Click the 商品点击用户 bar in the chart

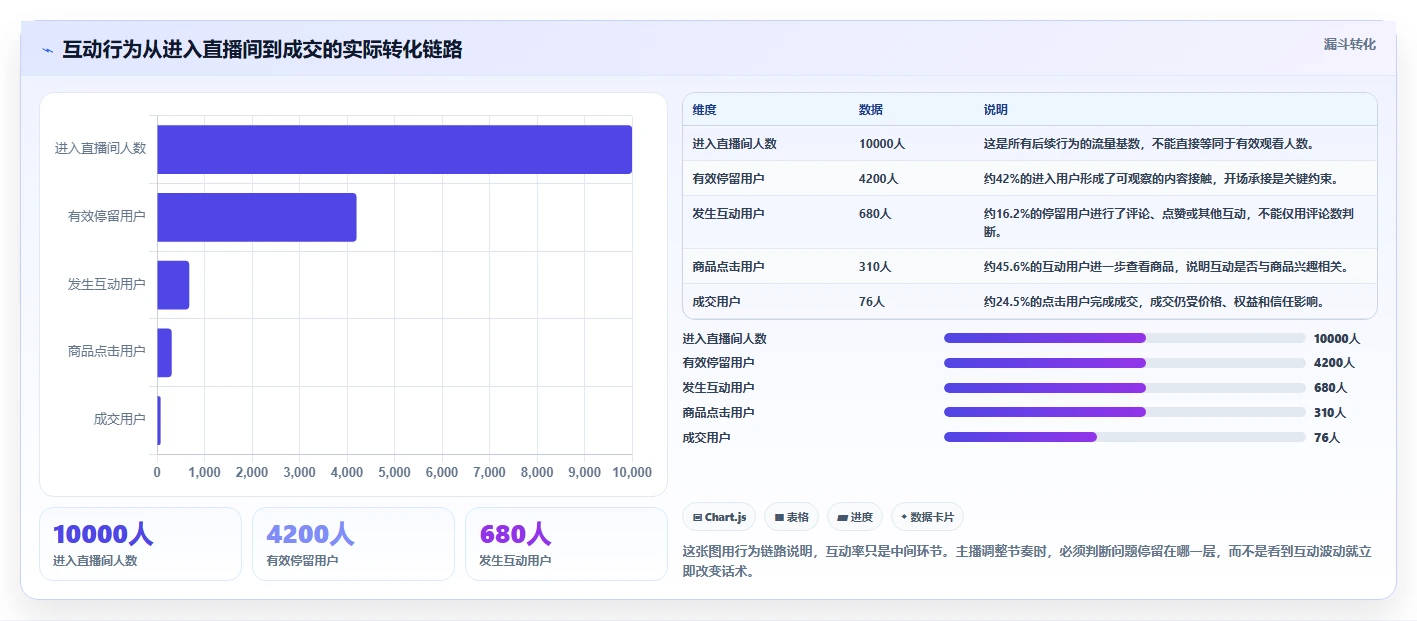164,352
